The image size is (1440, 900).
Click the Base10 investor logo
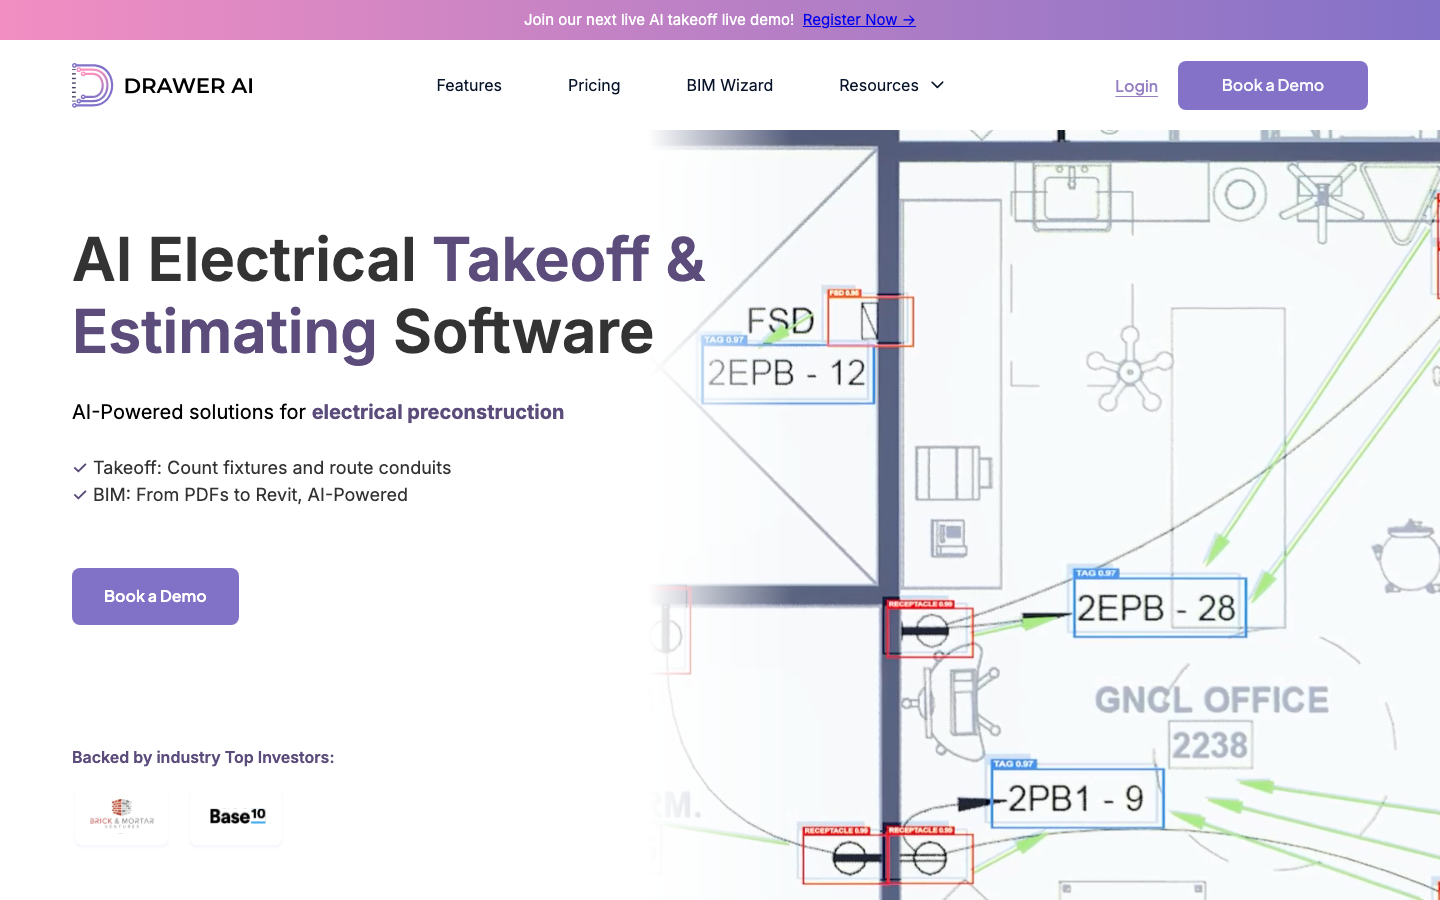click(237, 816)
